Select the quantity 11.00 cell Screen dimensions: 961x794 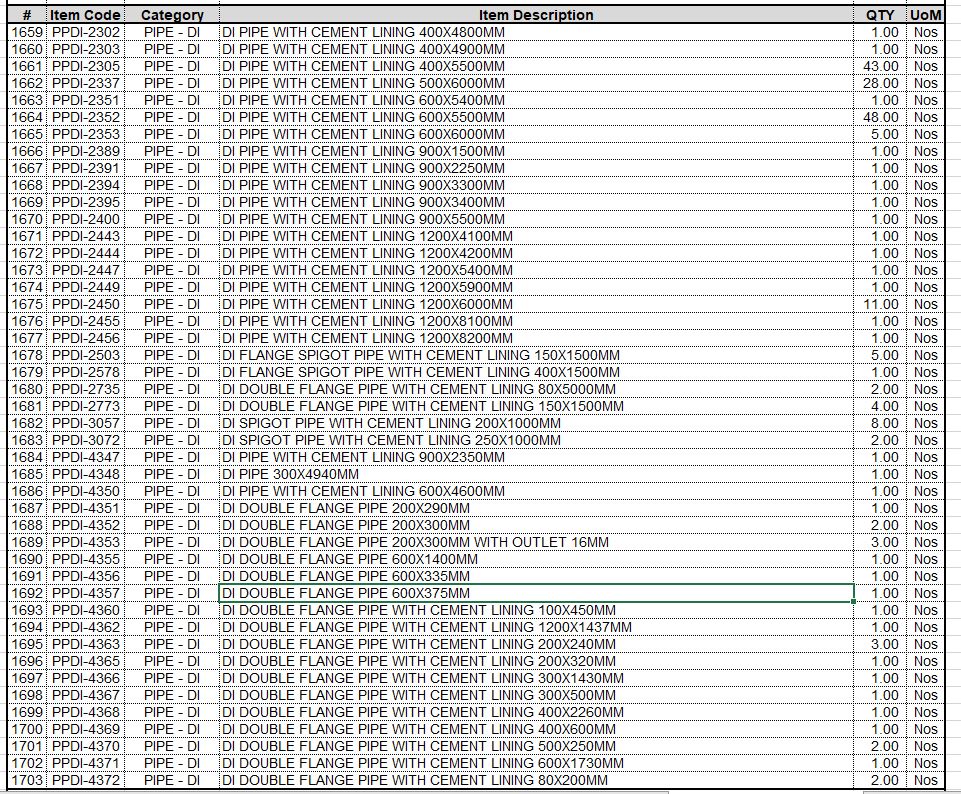[x=880, y=304]
